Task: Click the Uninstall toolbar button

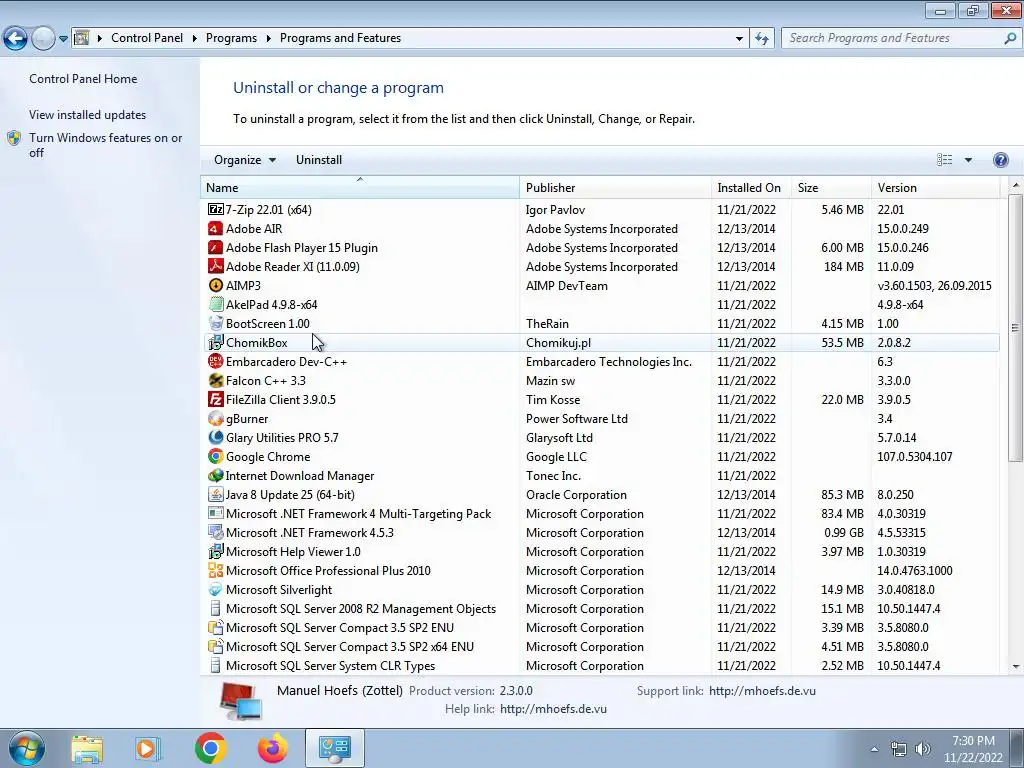Action: pyautogui.click(x=319, y=160)
